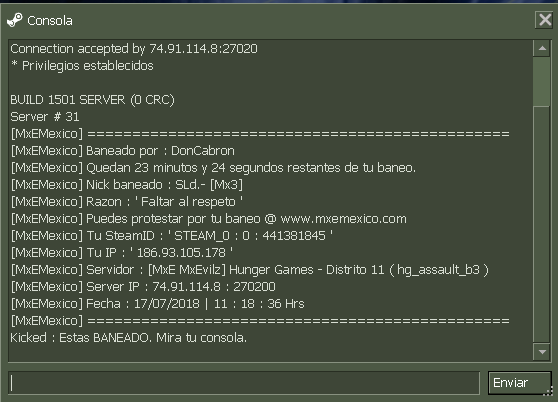The width and height of the screenshot is (558, 403).
Task: Click the 'Tu IP' 186.93.105.178 line
Action: pyautogui.click(x=122, y=253)
